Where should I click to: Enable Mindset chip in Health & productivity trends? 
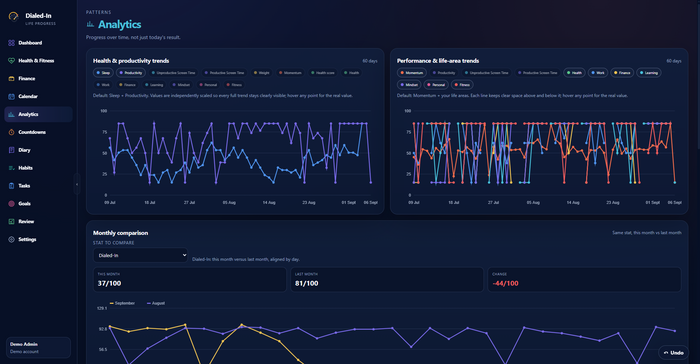(x=181, y=85)
